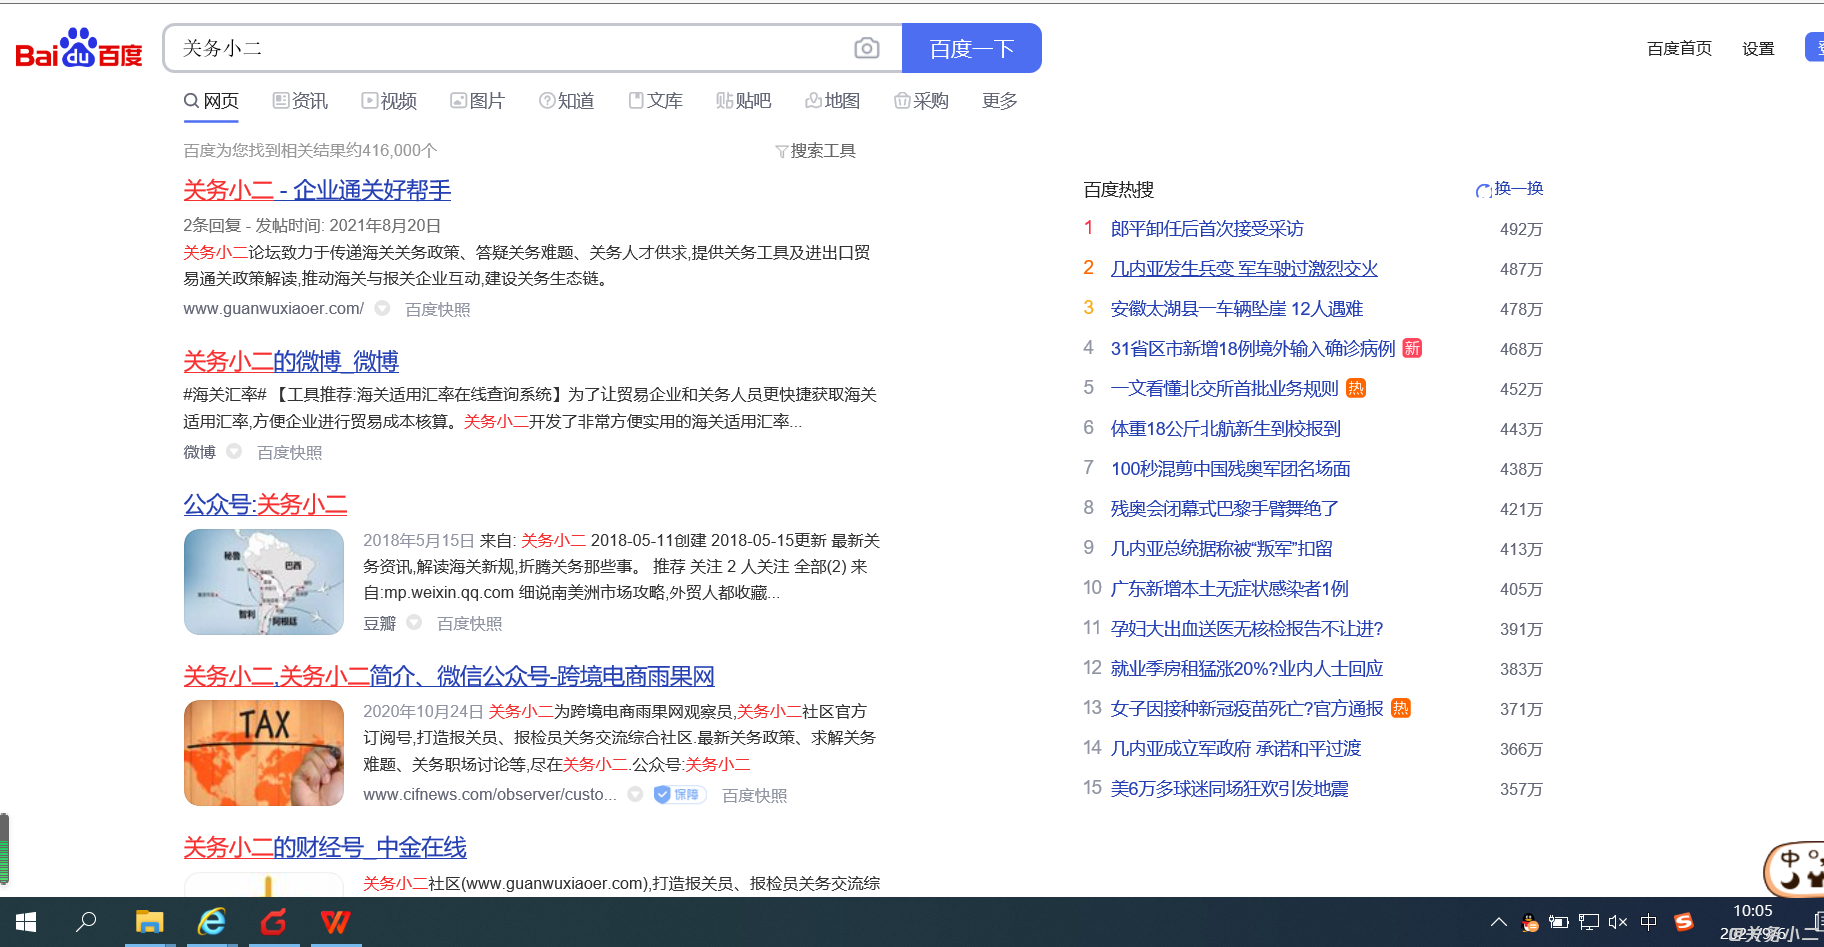Viewport: 1824px width, 947px height.
Task: Expand the 更多 menu
Action: click(999, 101)
